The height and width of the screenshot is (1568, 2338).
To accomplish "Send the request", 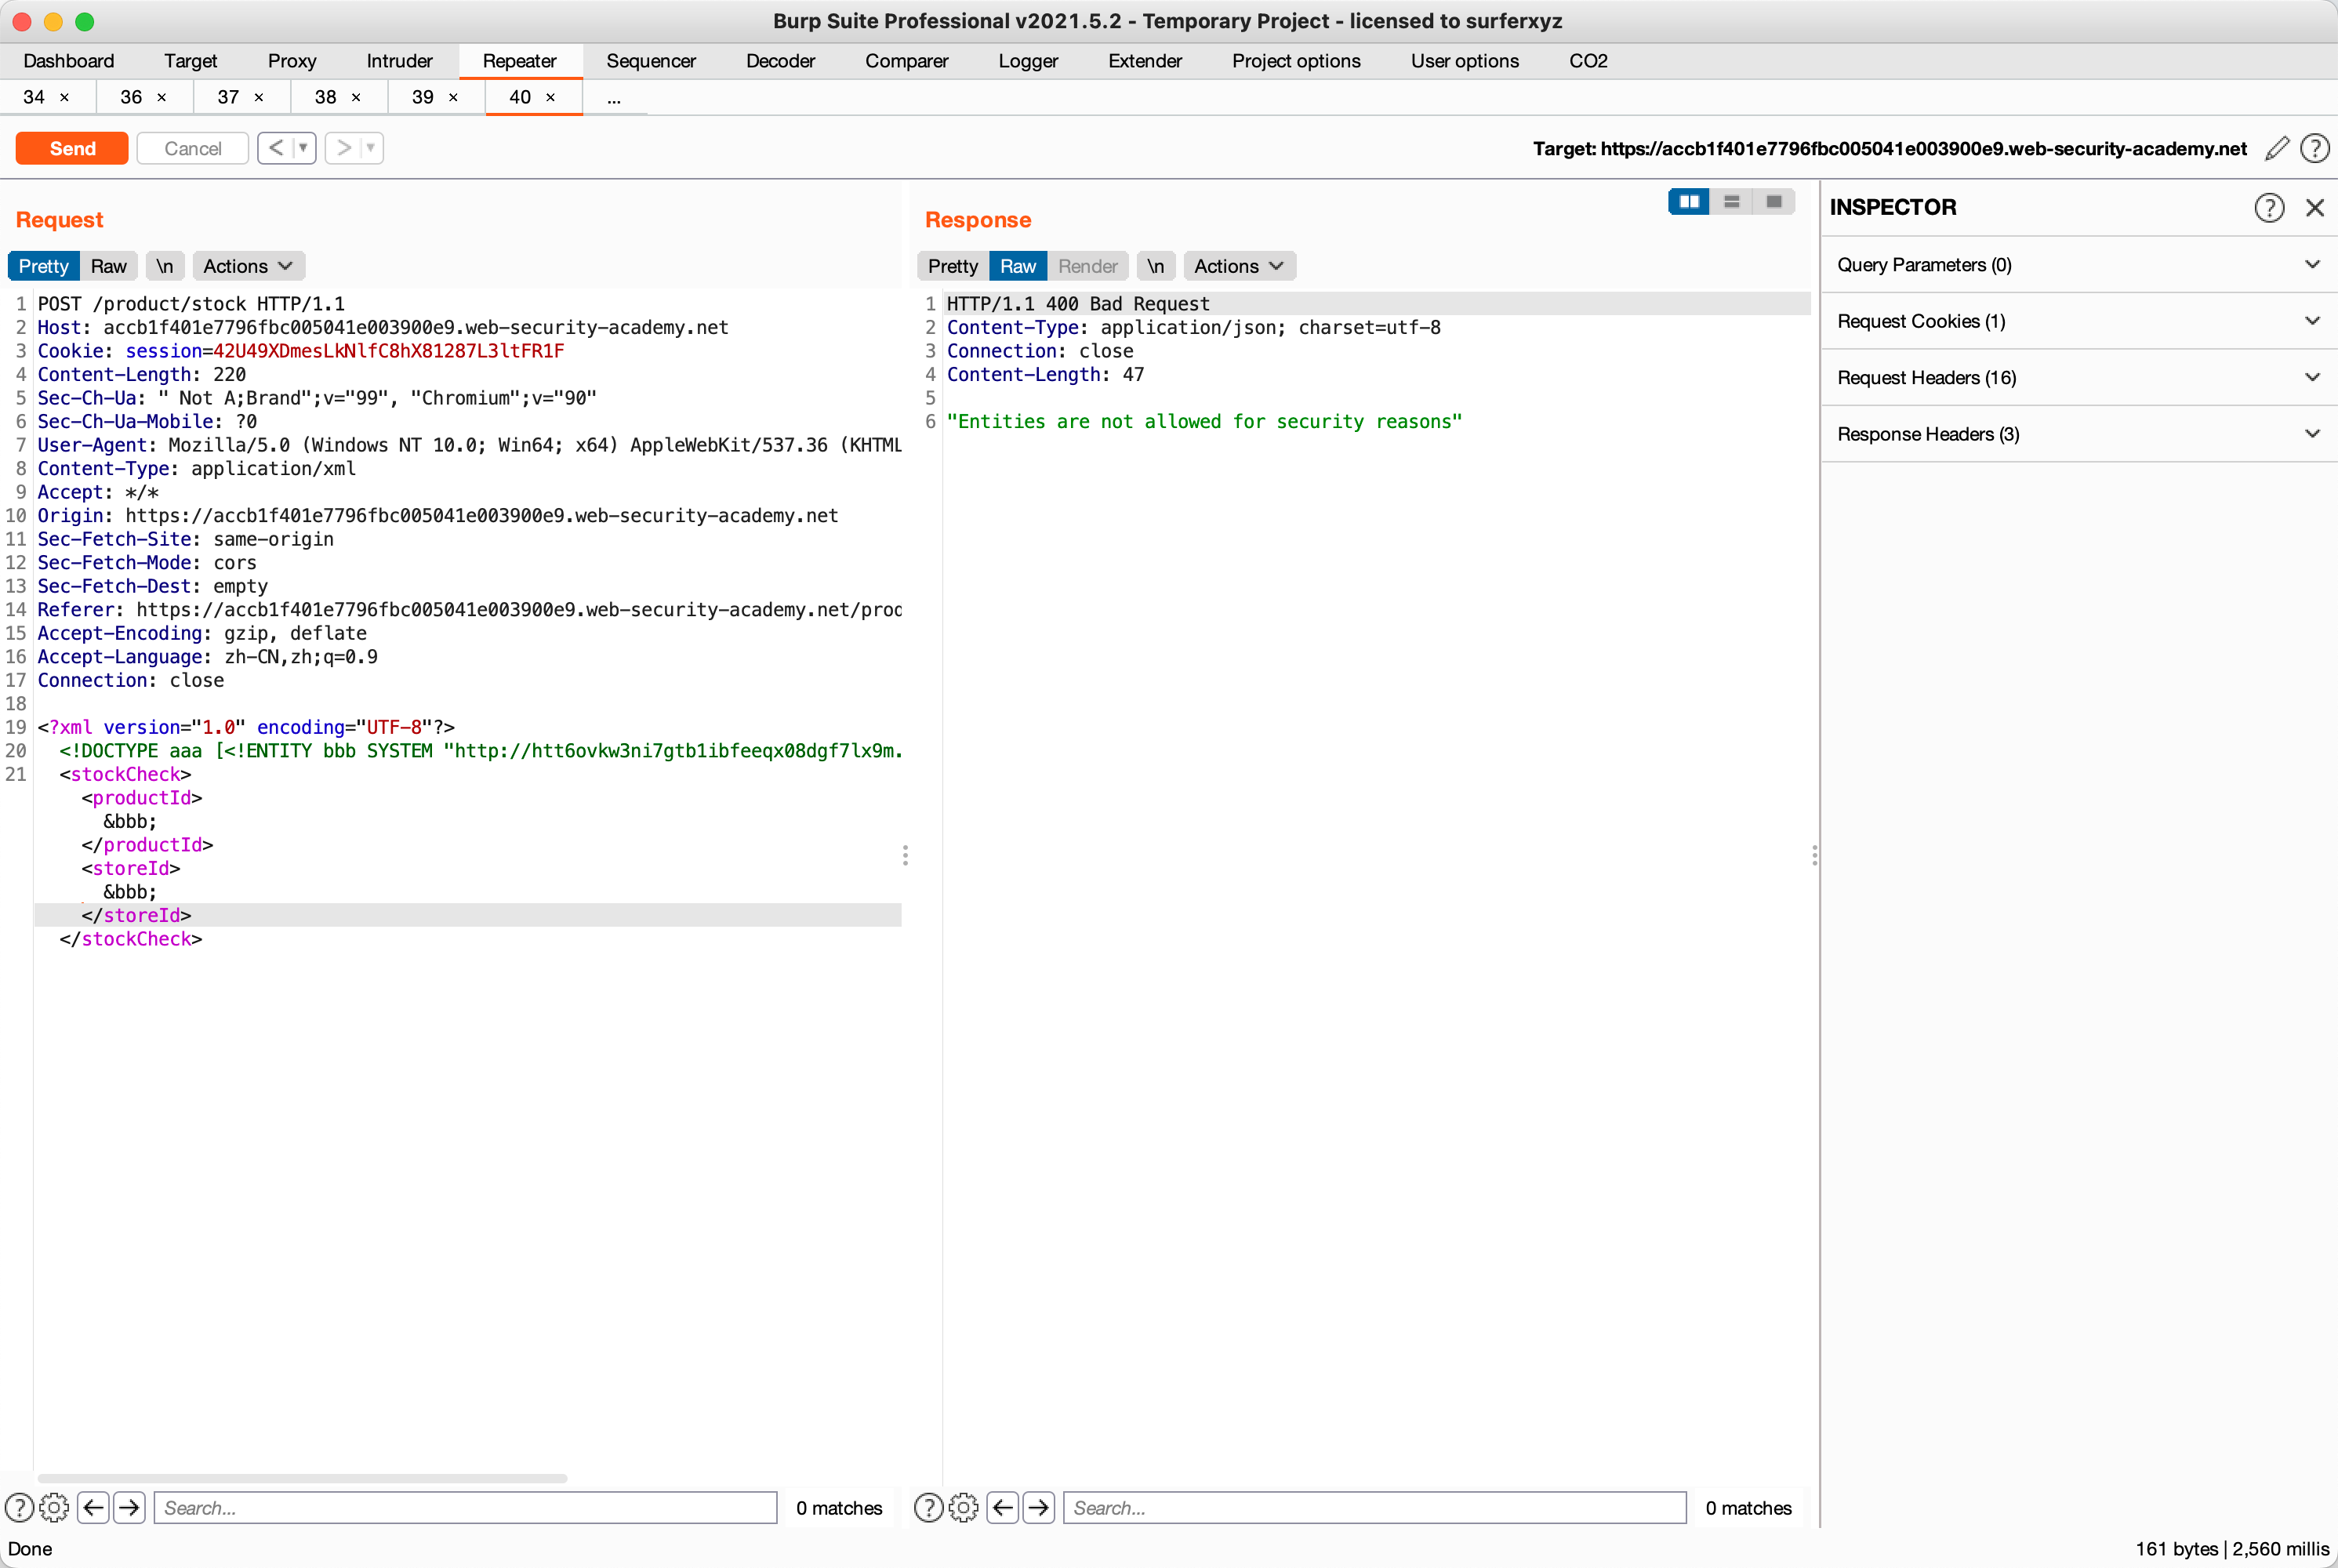I will (x=72, y=148).
